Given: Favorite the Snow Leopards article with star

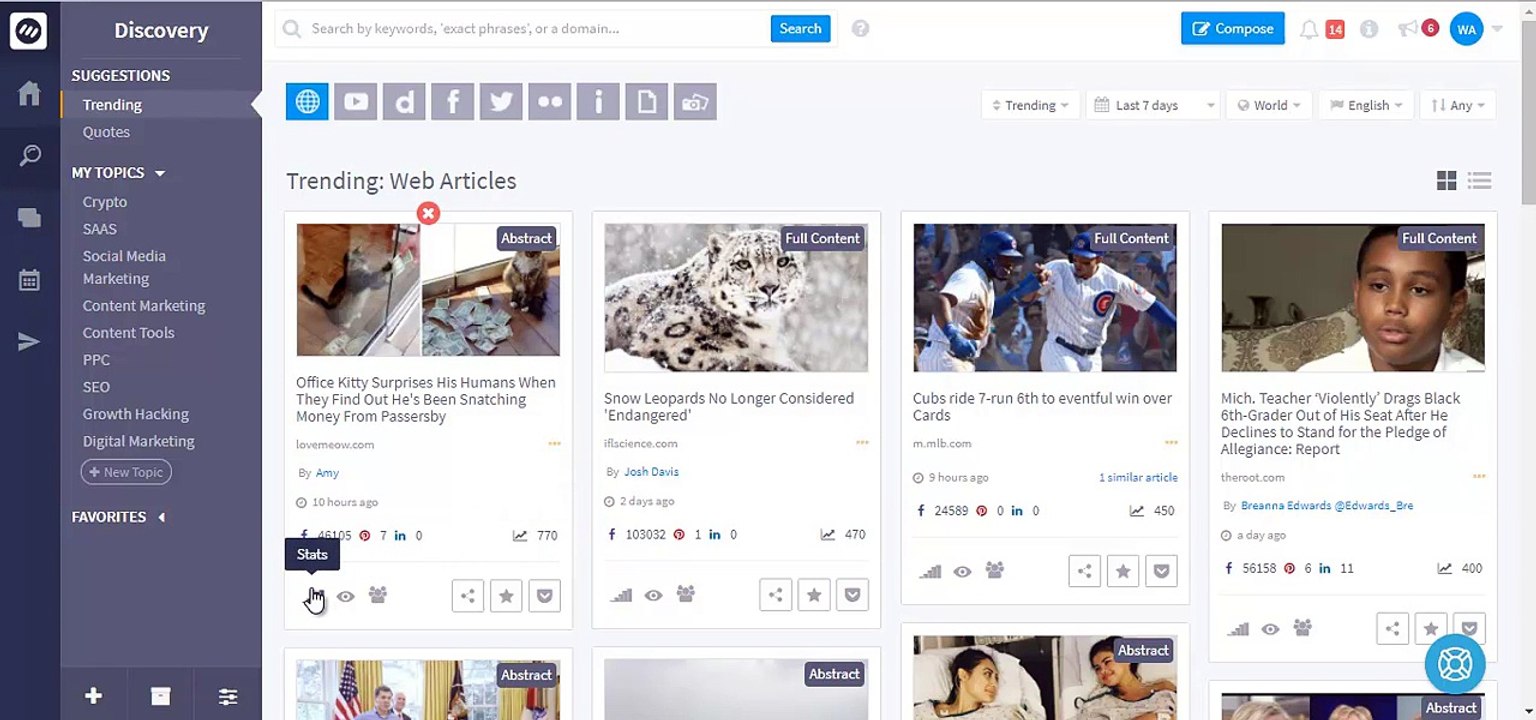Looking at the screenshot, I should point(814,596).
